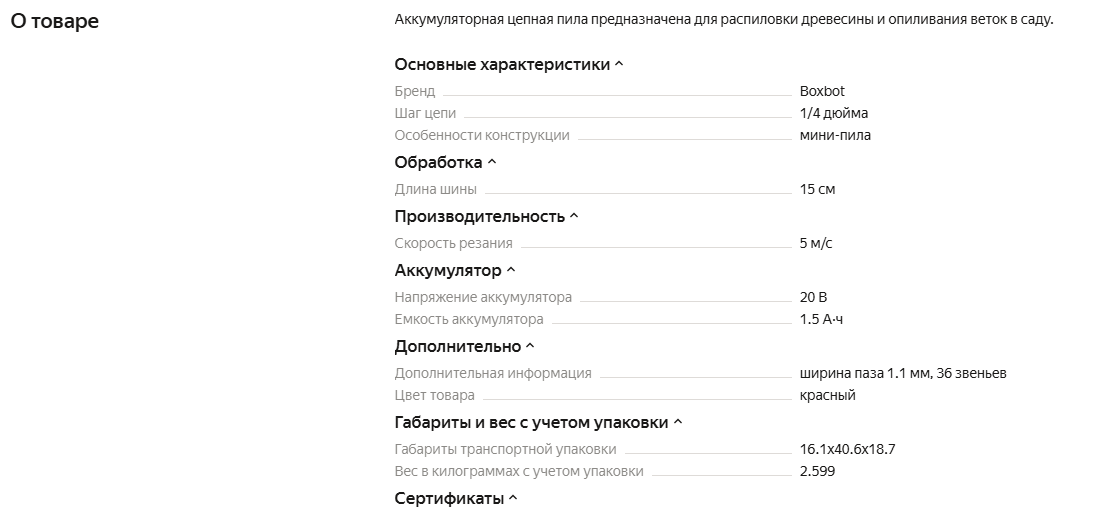Collapse the Основные характеристики section chevron
Image resolution: width=1094 pixels, height=520 pixels.
(619, 65)
